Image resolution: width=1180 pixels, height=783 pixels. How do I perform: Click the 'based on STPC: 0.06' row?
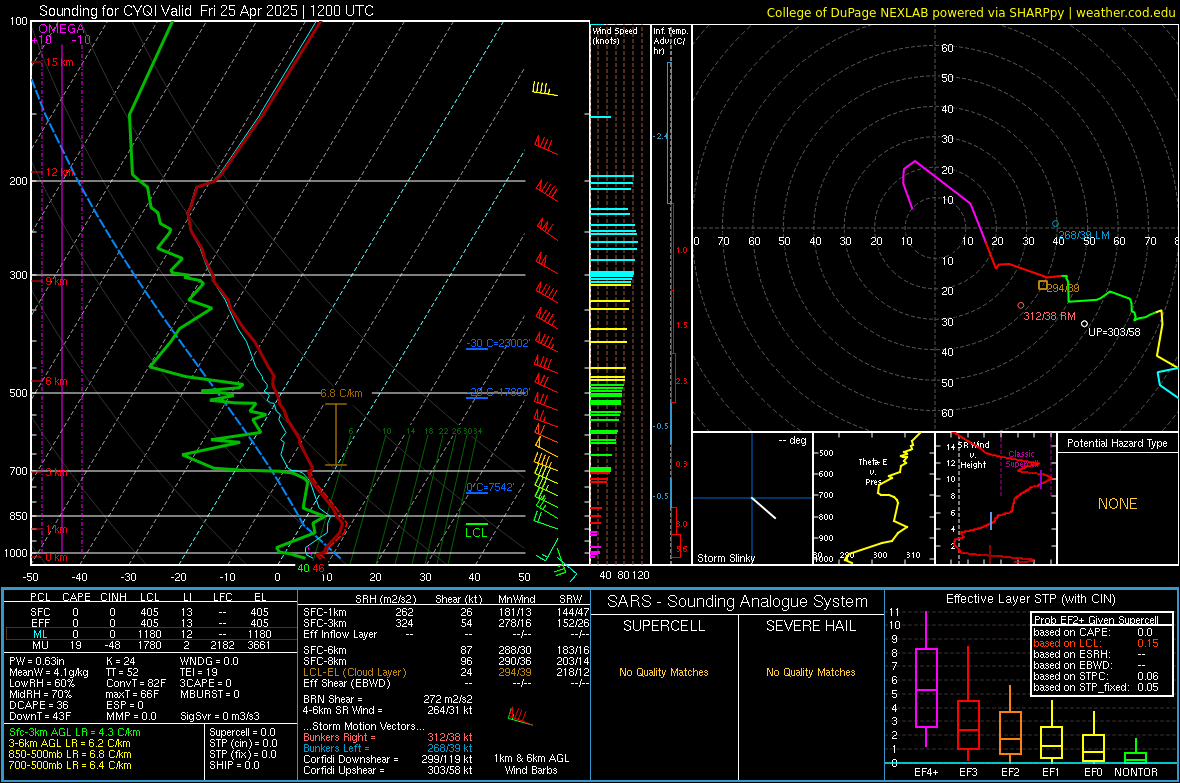(1096, 676)
